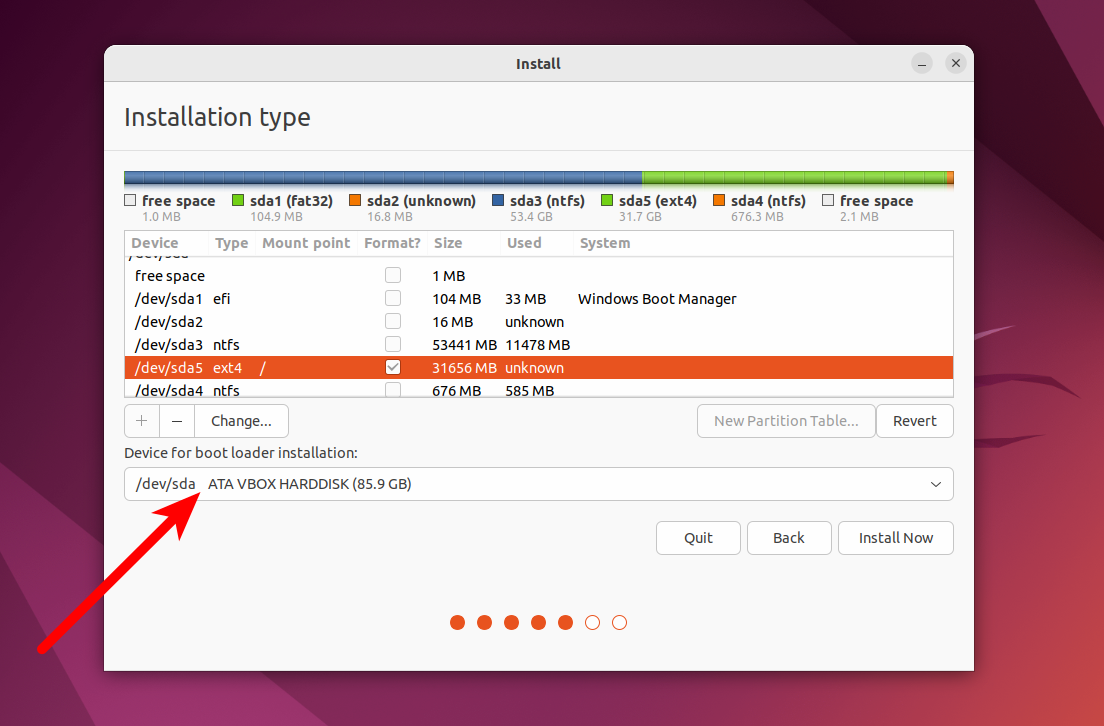Open the boot loader device dropdown
Image resolution: width=1104 pixels, height=726 pixels.
pos(936,484)
